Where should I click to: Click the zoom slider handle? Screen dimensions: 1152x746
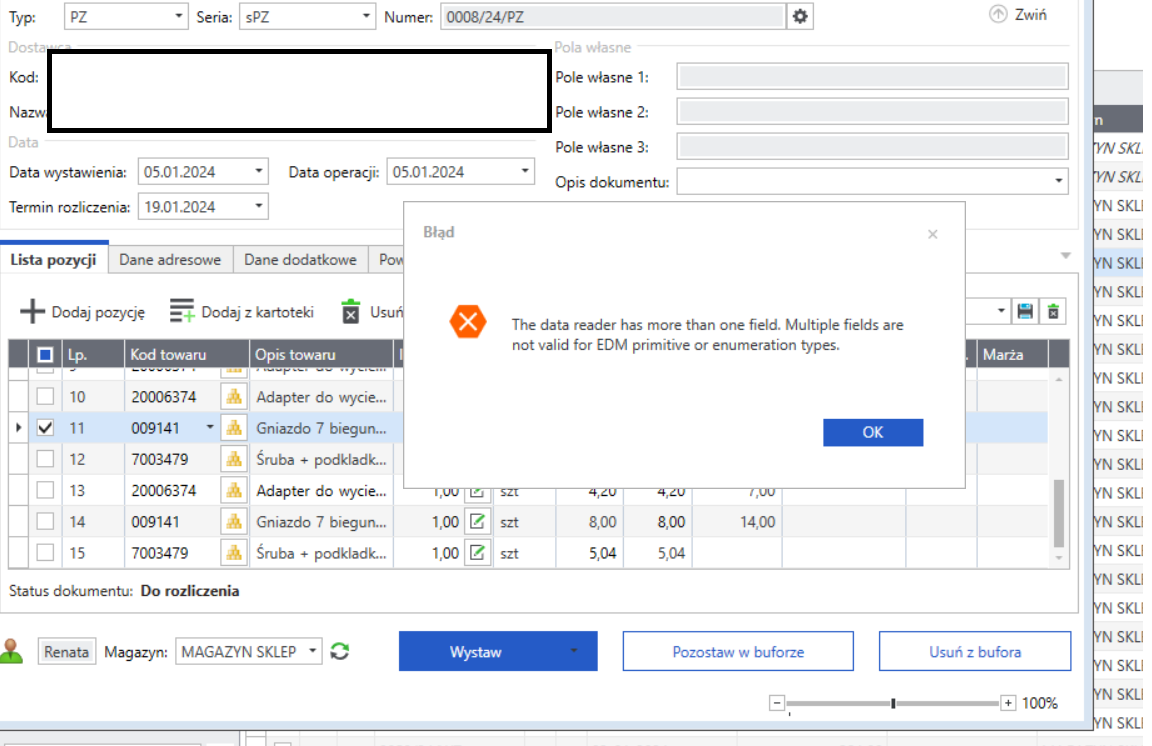(x=893, y=703)
